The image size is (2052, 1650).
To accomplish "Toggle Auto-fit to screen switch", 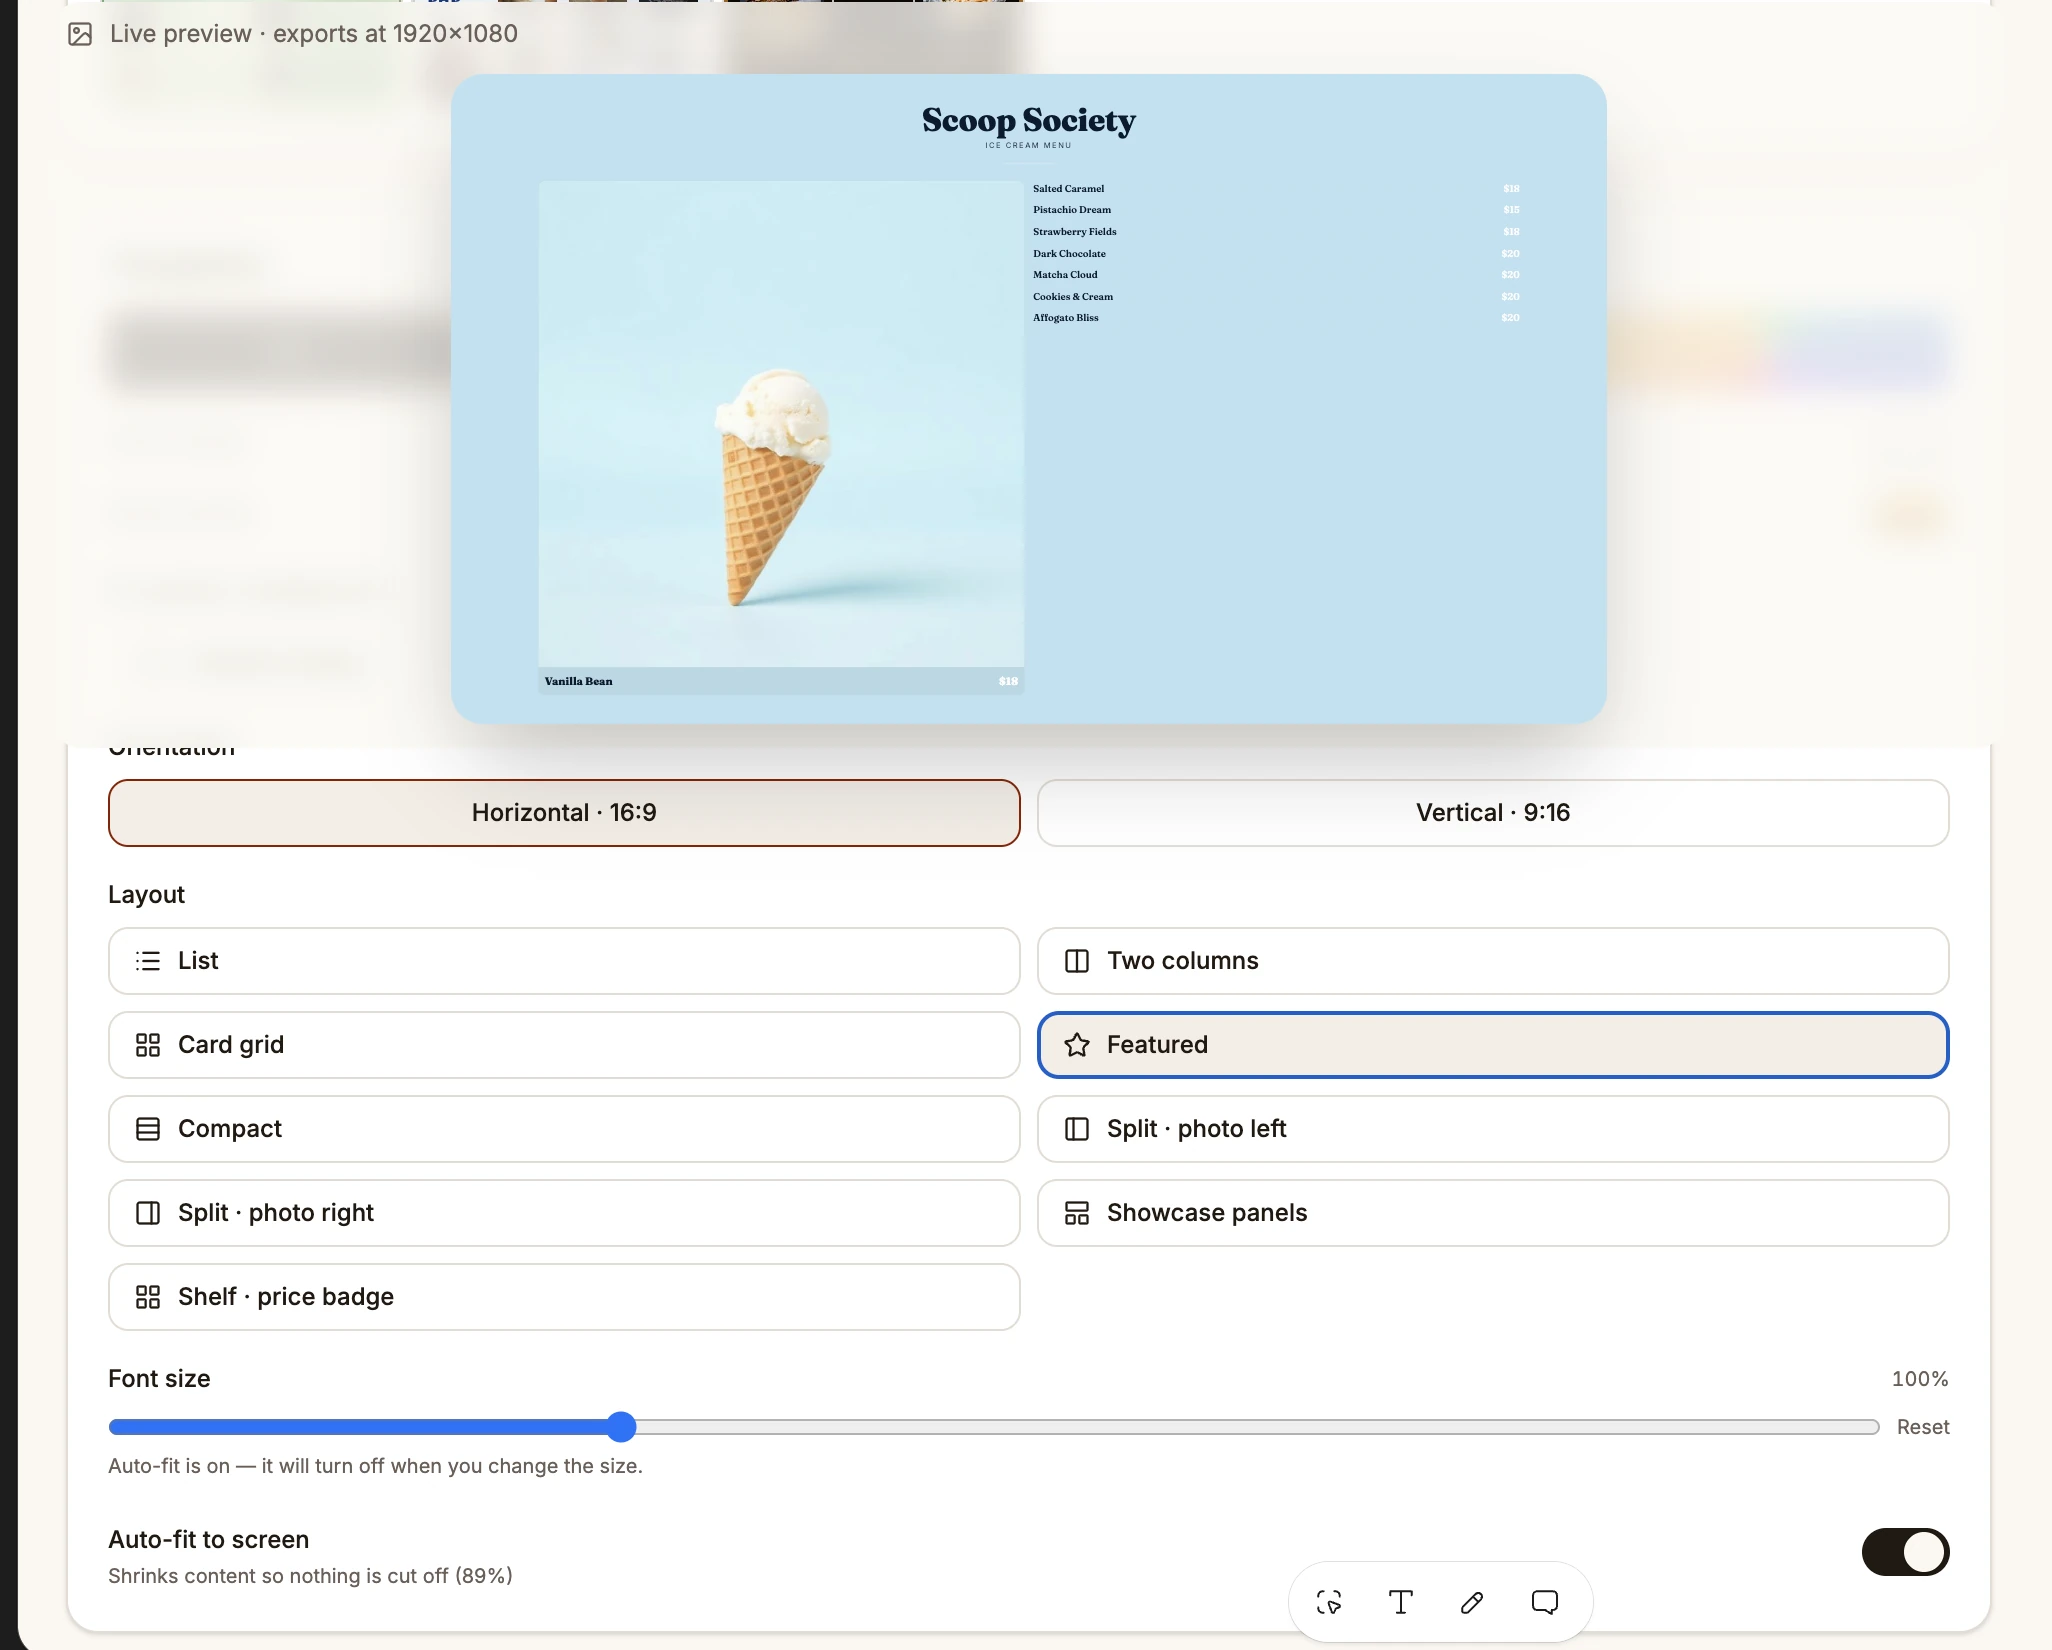I will [1905, 1552].
